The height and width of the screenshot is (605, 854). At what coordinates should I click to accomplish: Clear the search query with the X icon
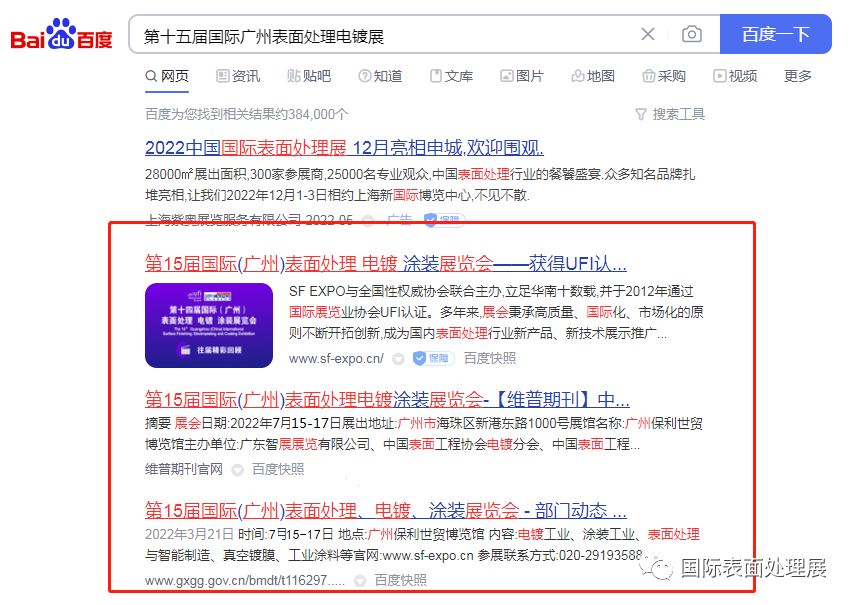click(648, 33)
